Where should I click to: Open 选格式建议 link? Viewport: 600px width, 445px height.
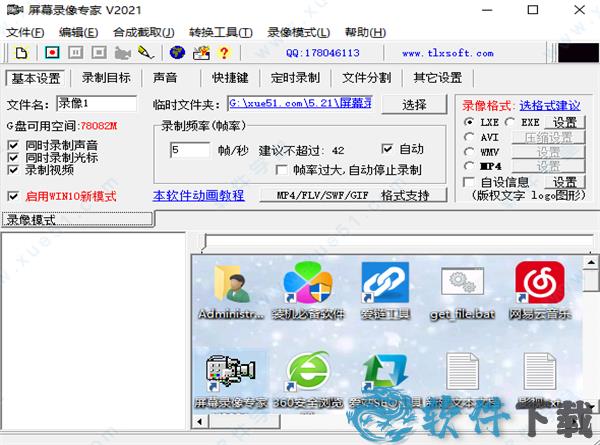(549, 105)
